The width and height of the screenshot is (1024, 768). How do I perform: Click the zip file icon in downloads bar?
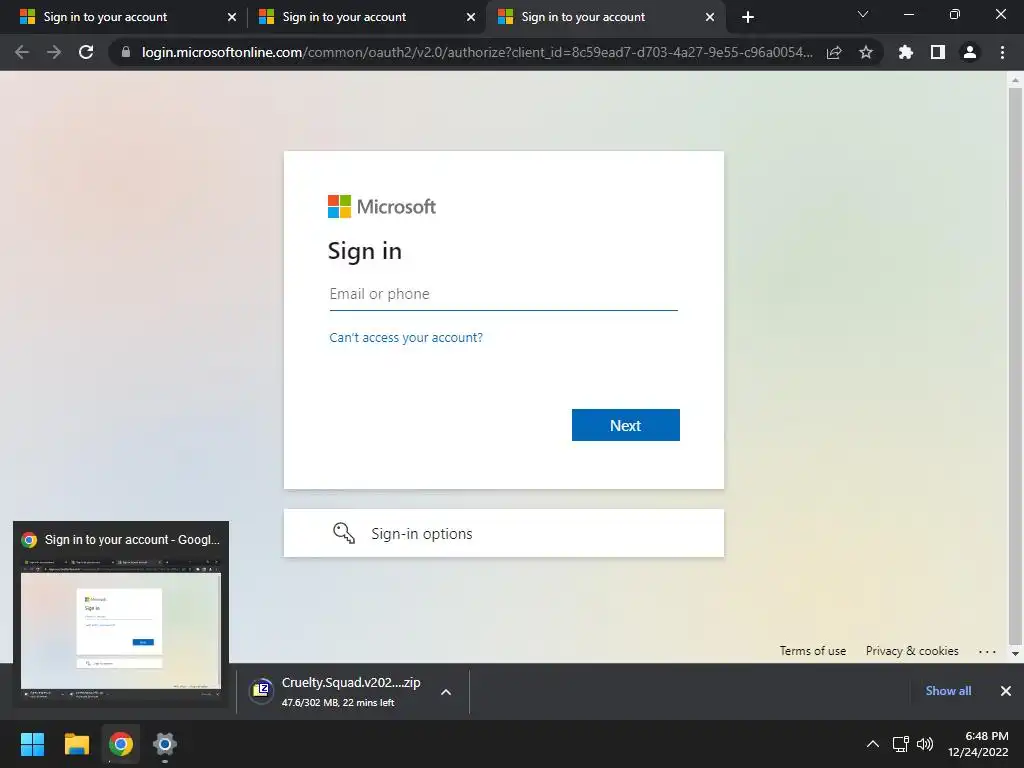tap(261, 691)
